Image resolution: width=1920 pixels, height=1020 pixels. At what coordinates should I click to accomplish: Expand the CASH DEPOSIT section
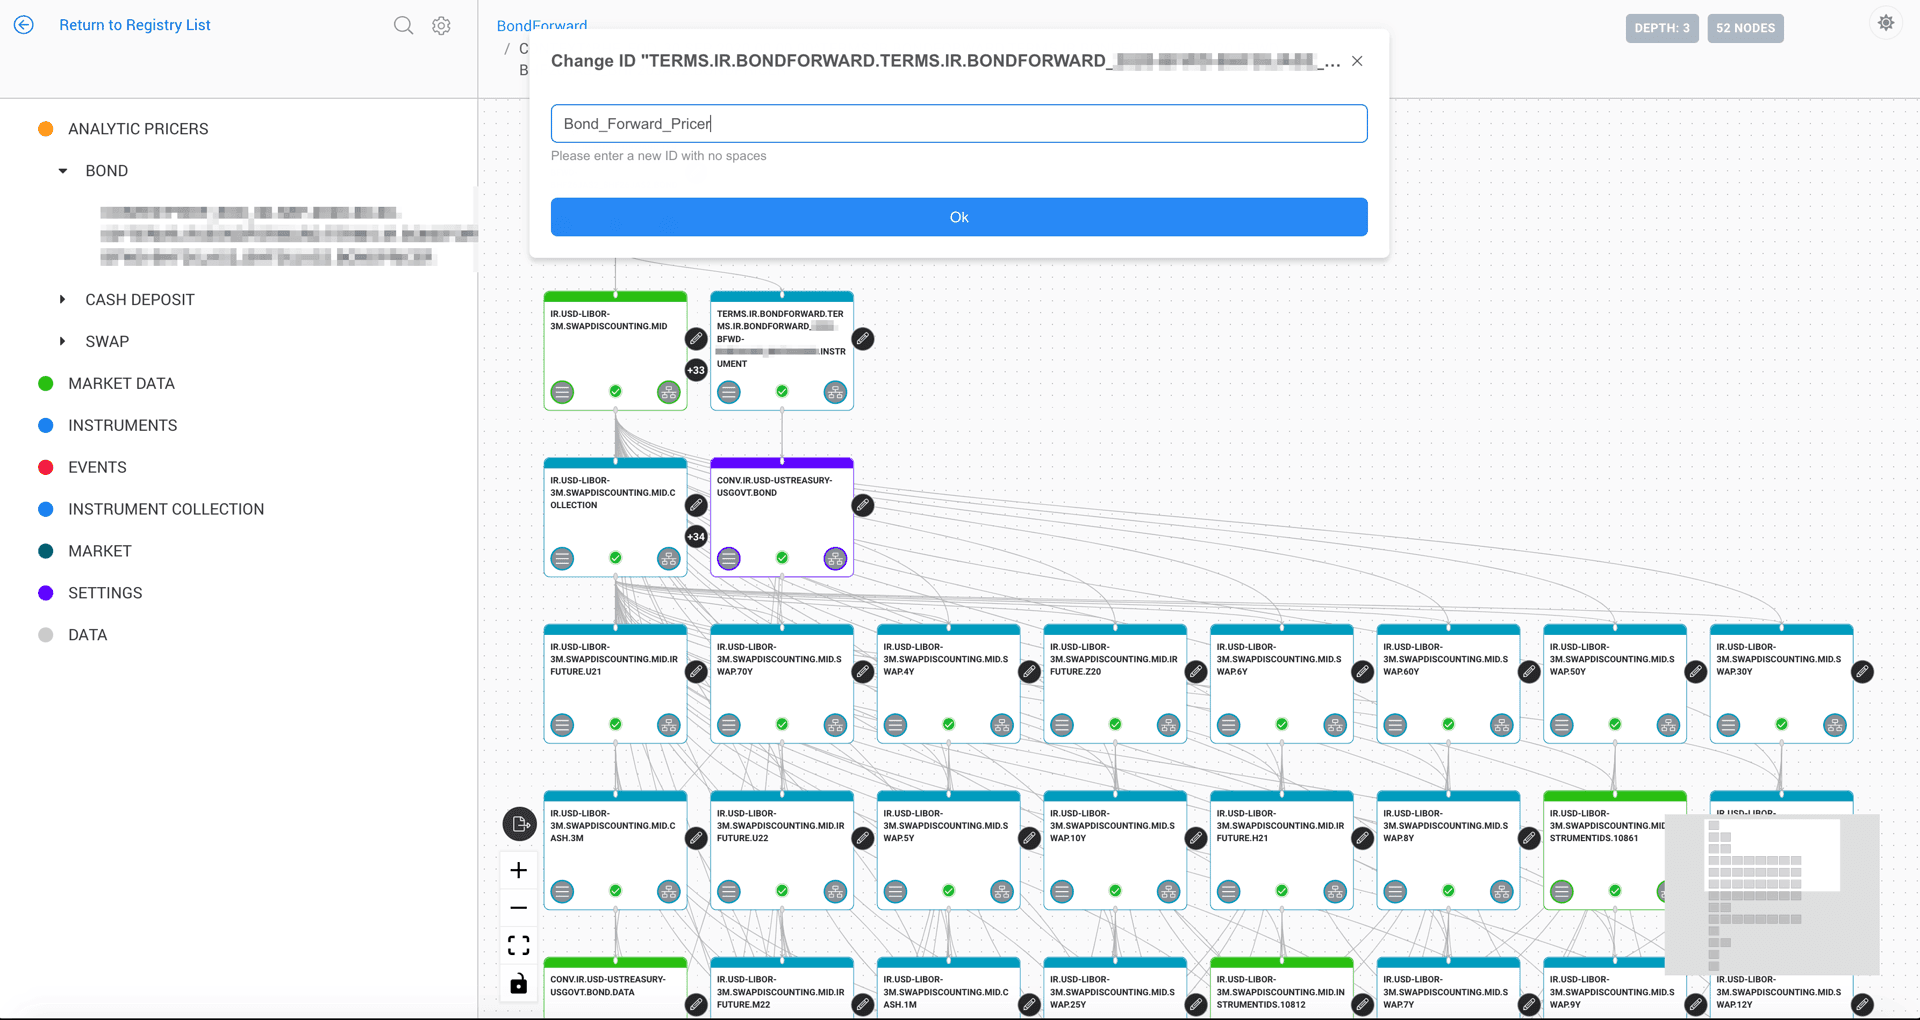click(61, 299)
